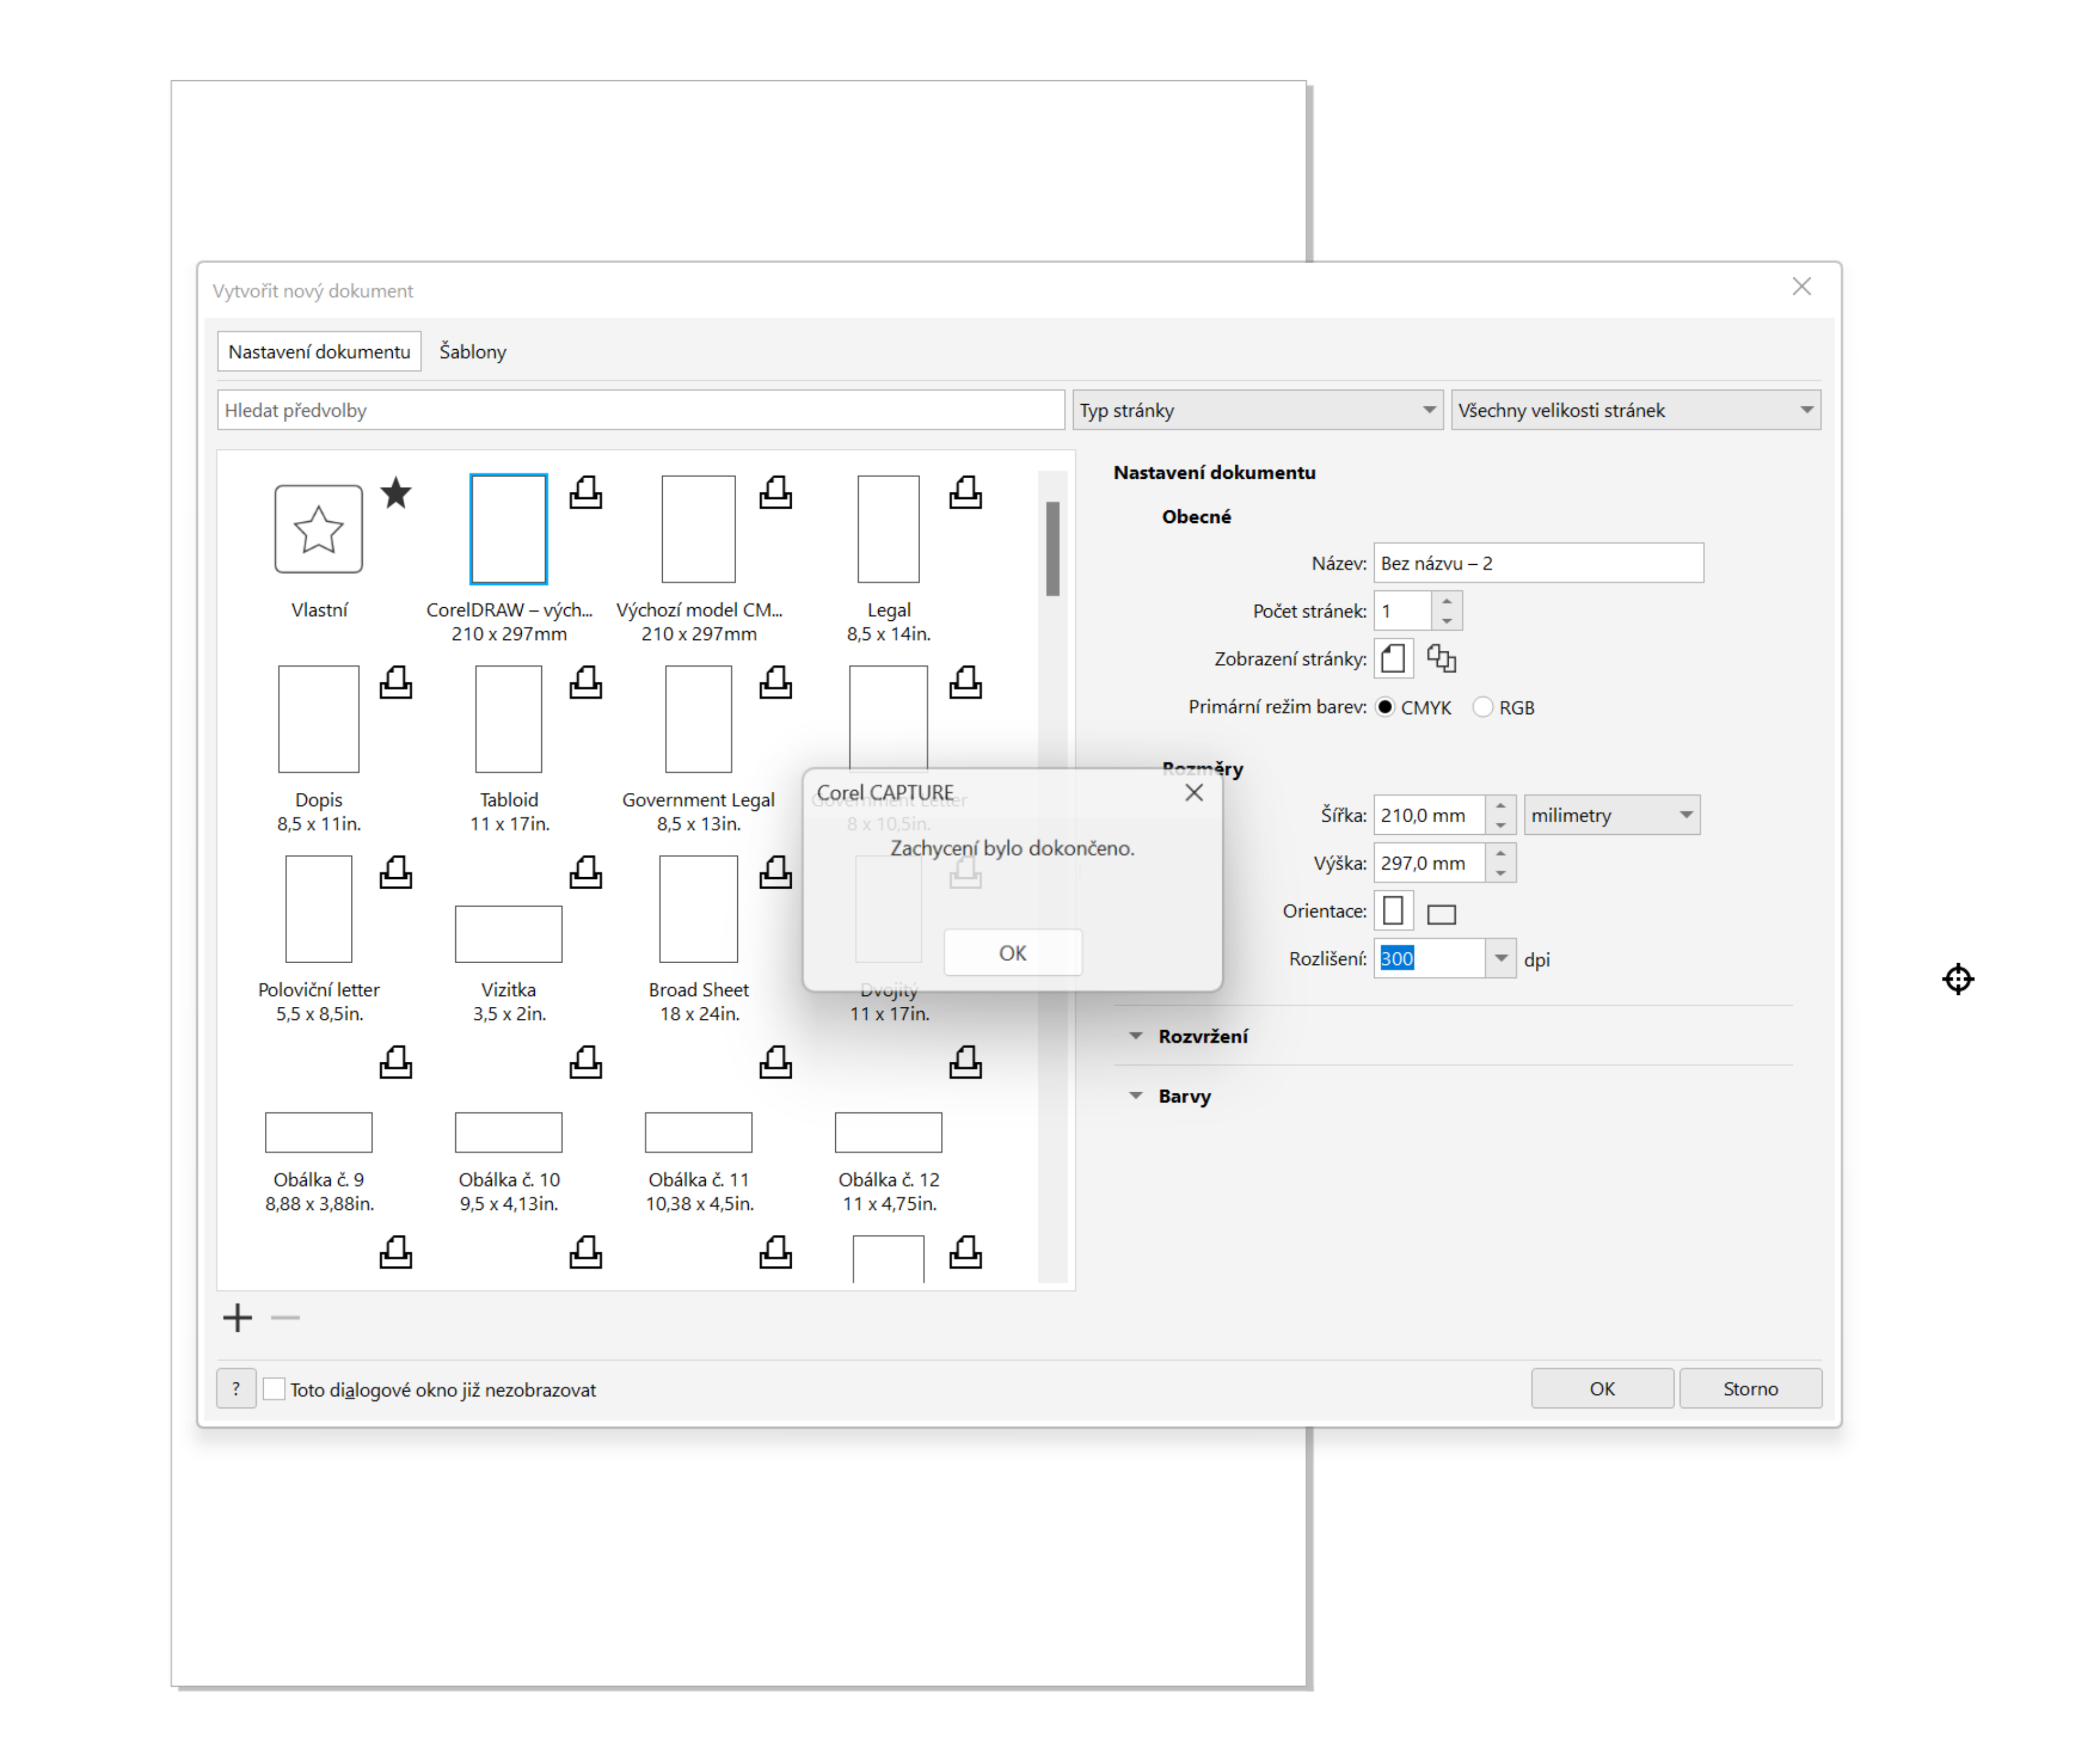Image resolution: width=2100 pixels, height=1755 pixels.
Task: Select the CMYK color mode radio
Action: [x=1385, y=707]
